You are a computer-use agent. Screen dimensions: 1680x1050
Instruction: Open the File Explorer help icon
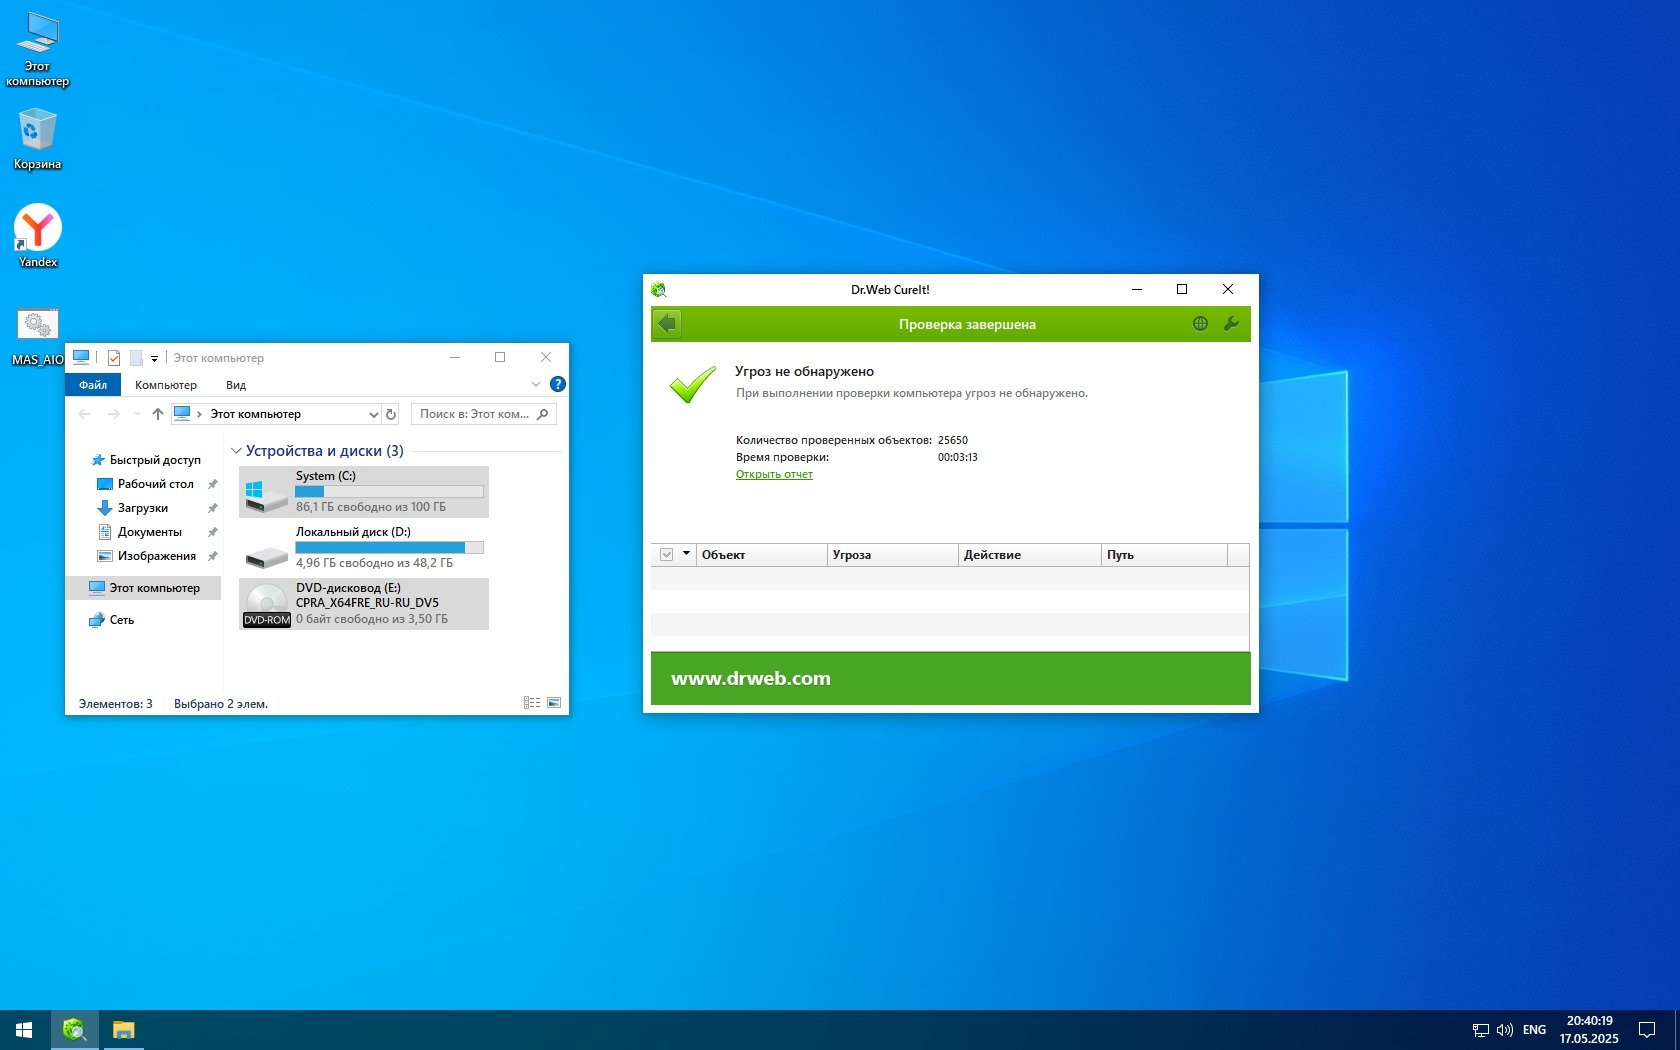click(x=558, y=384)
